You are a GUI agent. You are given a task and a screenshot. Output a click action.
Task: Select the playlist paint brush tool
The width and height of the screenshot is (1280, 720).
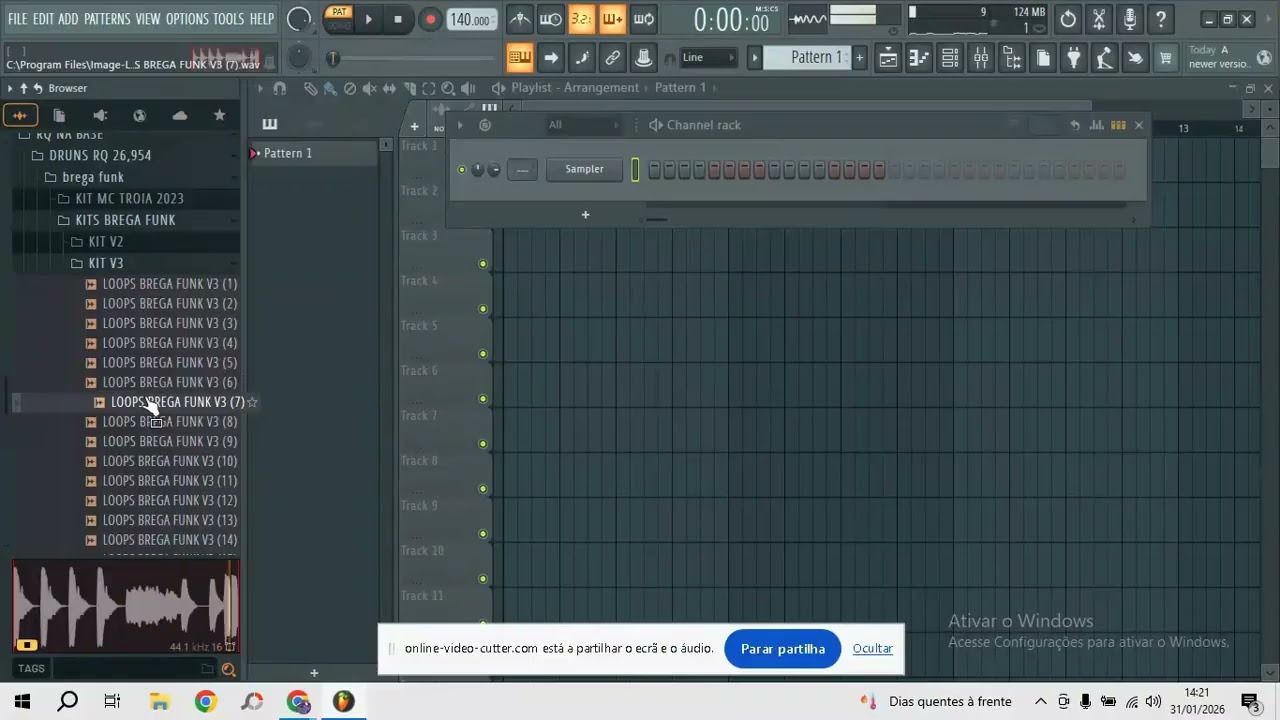(330, 89)
